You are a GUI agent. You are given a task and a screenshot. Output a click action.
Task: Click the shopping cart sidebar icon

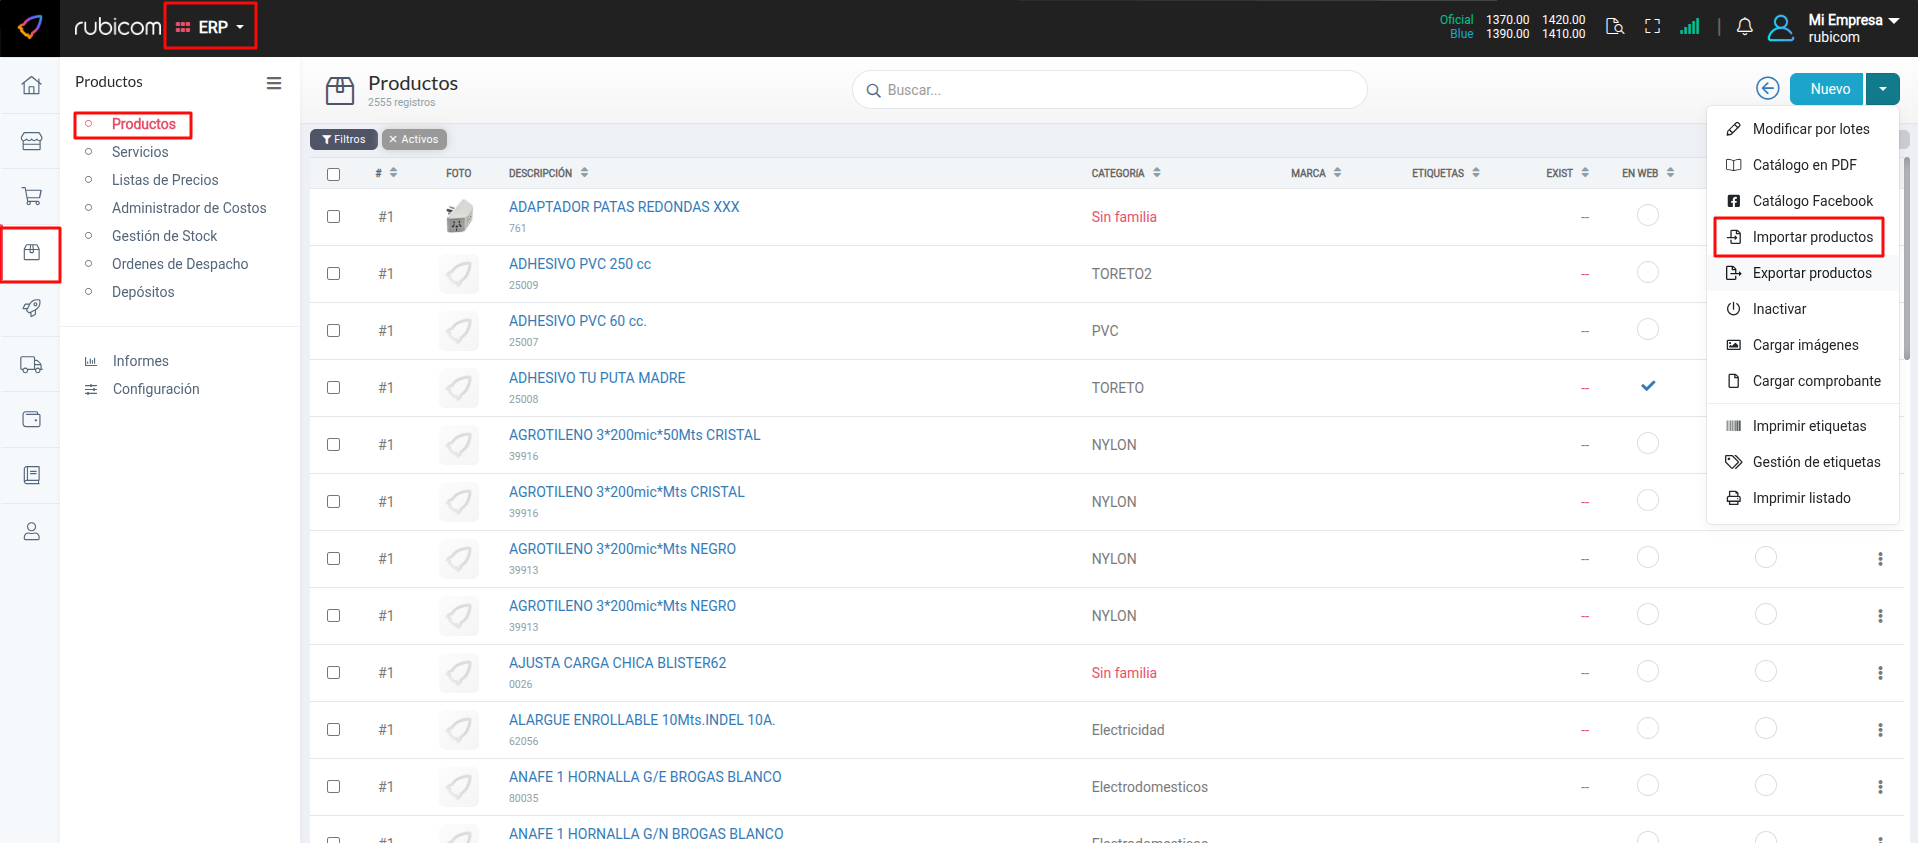pos(31,197)
